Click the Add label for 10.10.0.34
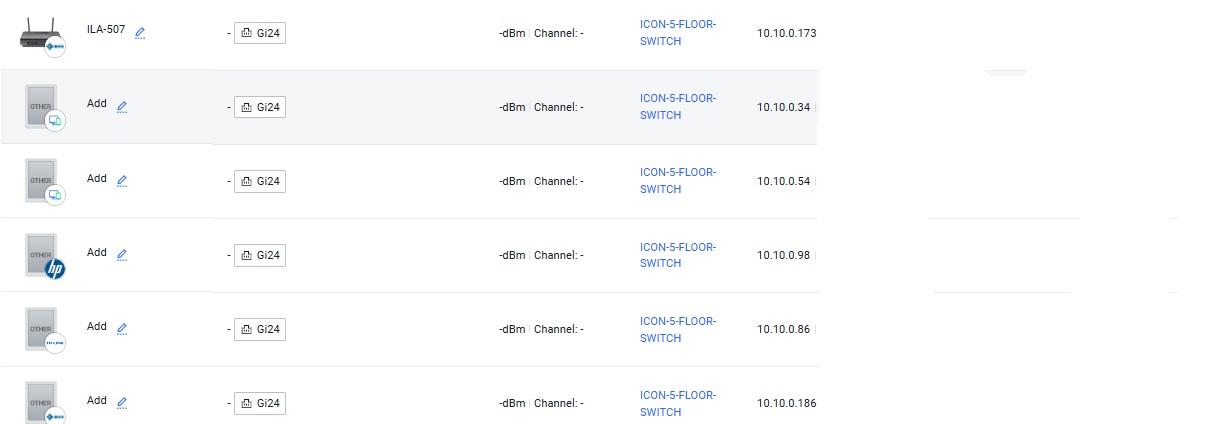Screen dimensions: 1232x424 pos(97,104)
